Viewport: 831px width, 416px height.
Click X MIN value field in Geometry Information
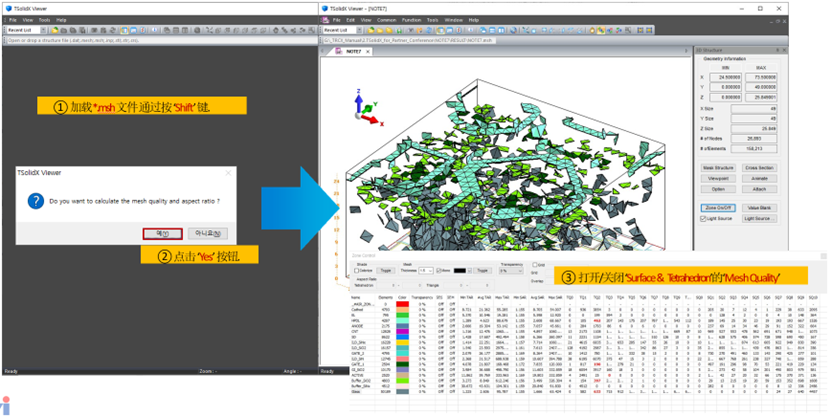click(x=726, y=77)
